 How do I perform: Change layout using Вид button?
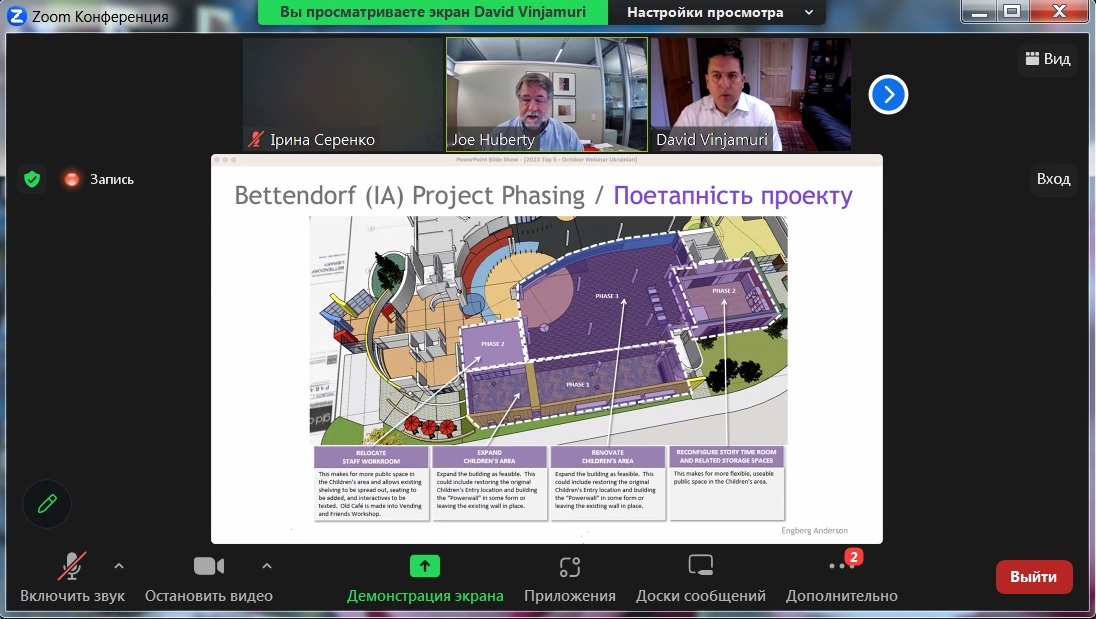coord(1047,59)
